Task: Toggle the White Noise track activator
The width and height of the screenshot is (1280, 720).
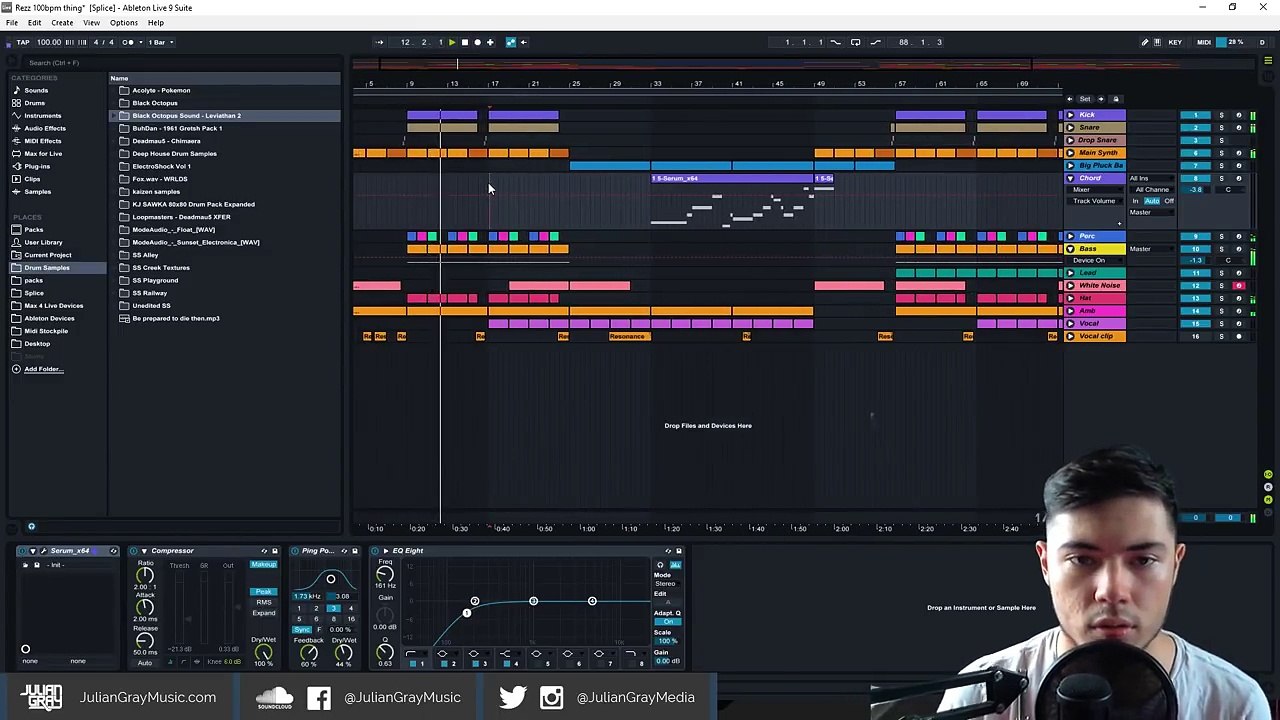Action: click(1195, 286)
